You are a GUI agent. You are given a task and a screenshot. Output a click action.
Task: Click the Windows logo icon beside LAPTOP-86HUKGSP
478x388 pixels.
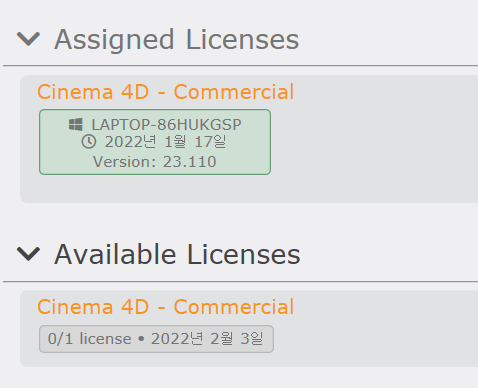(76, 125)
